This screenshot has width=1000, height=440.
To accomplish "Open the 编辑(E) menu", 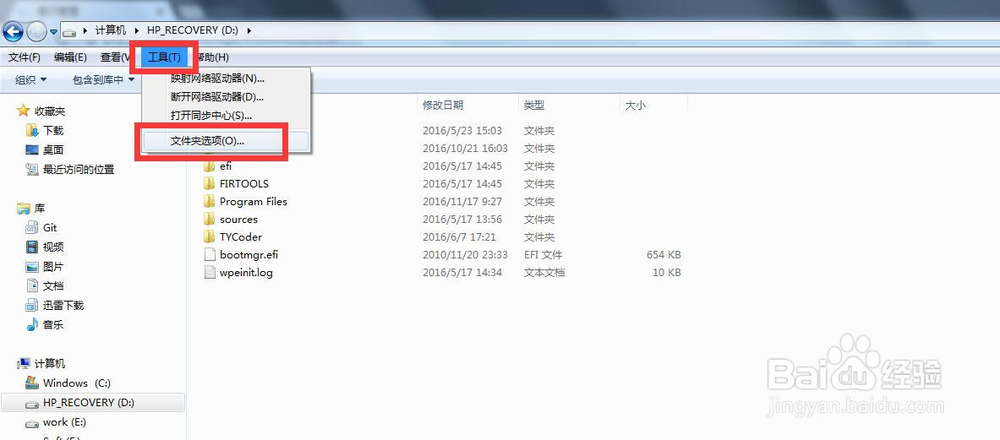I will tap(70, 57).
